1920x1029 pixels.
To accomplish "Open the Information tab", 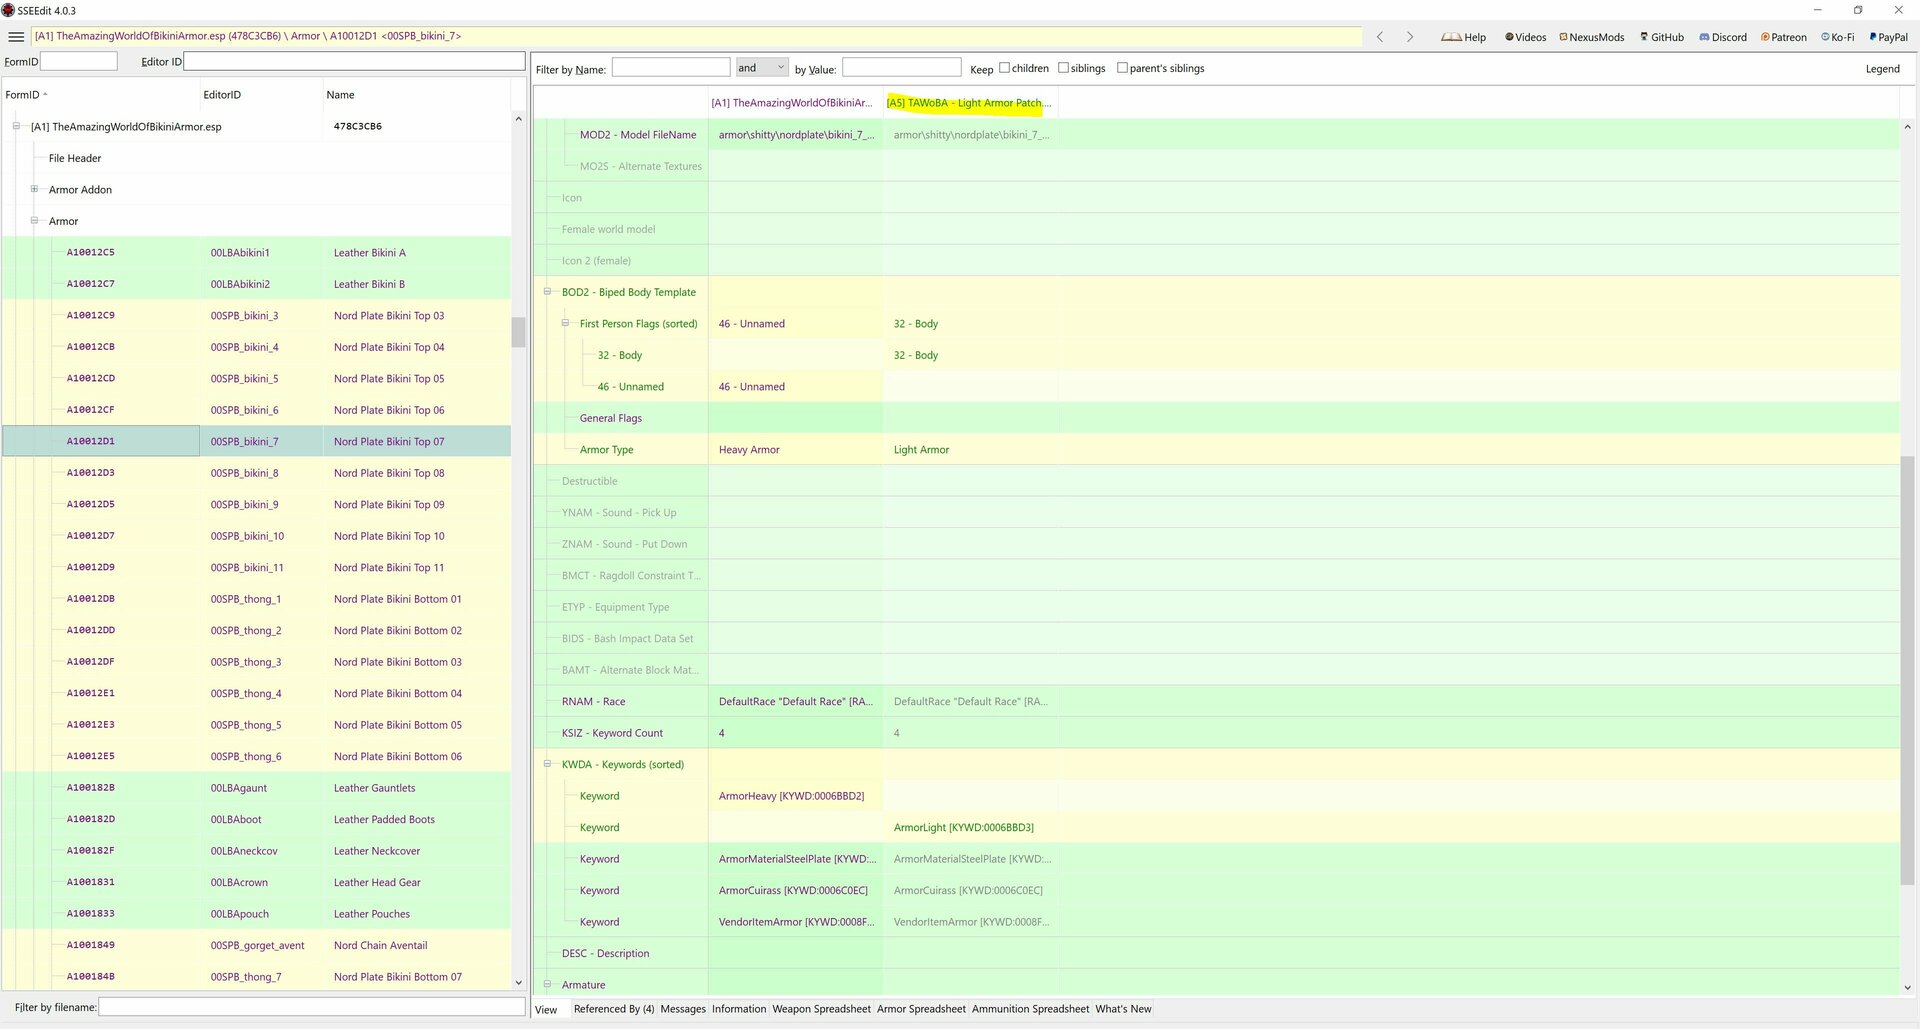I will point(739,1009).
